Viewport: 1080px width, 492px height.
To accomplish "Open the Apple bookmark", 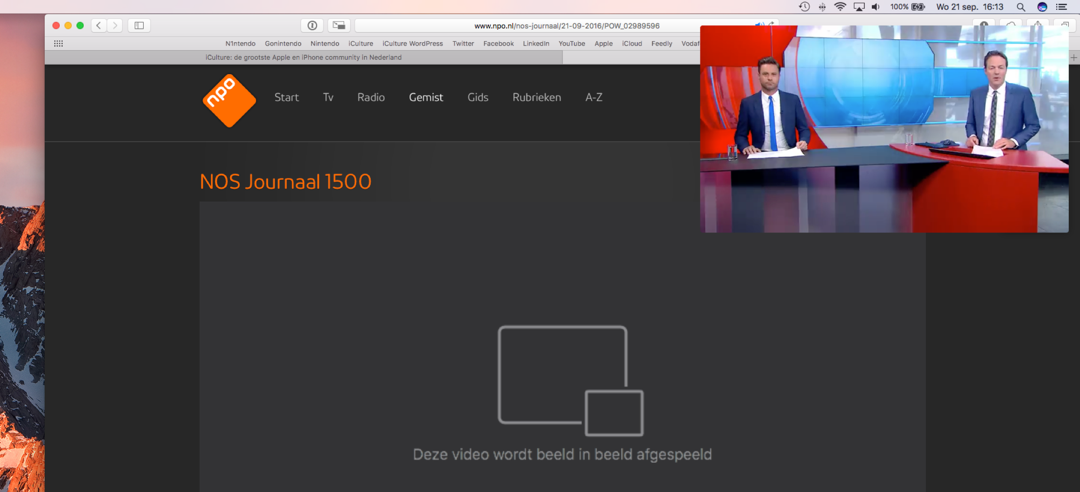I will click(x=603, y=43).
